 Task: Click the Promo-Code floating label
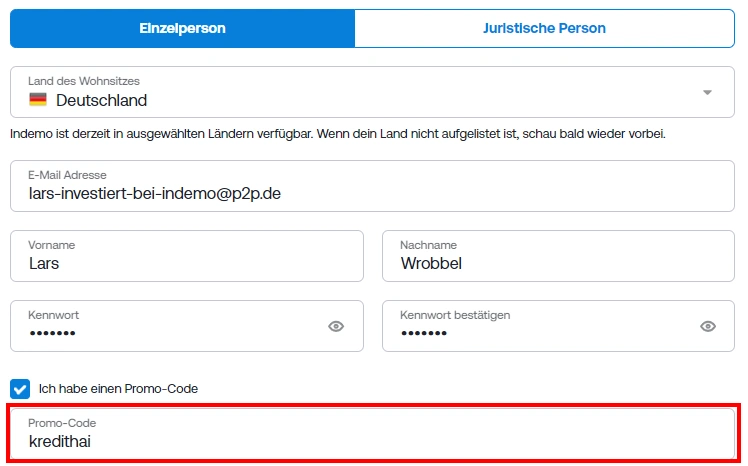pyautogui.click(x=62, y=423)
